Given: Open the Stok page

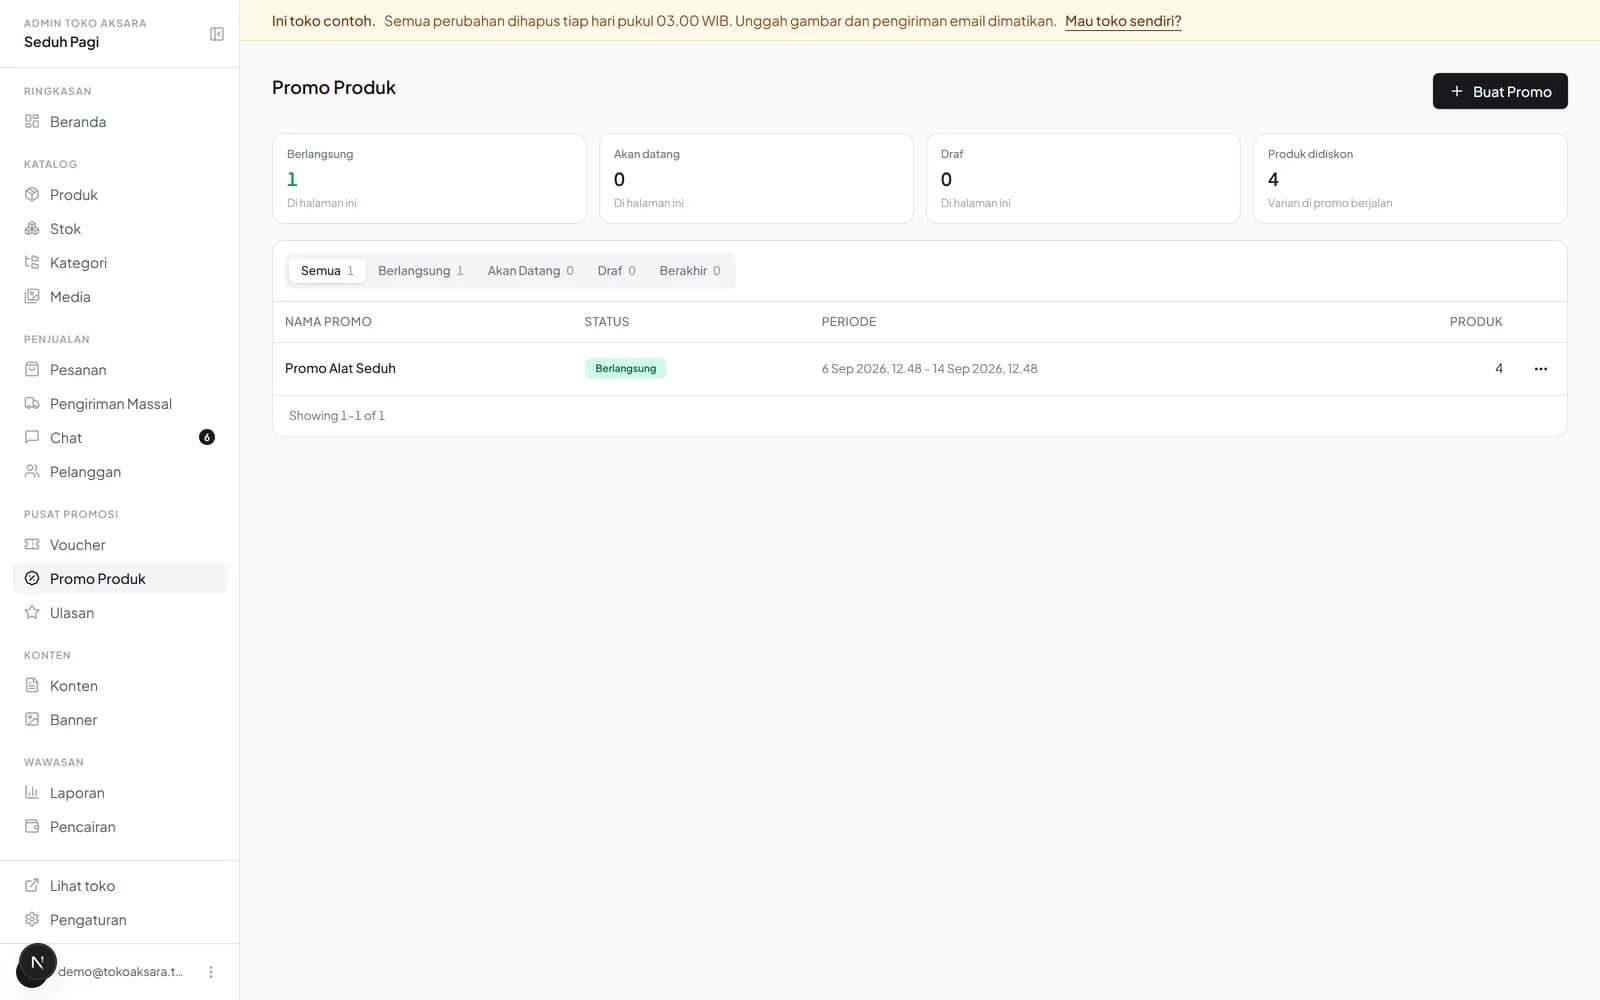Looking at the screenshot, I should [120, 229].
